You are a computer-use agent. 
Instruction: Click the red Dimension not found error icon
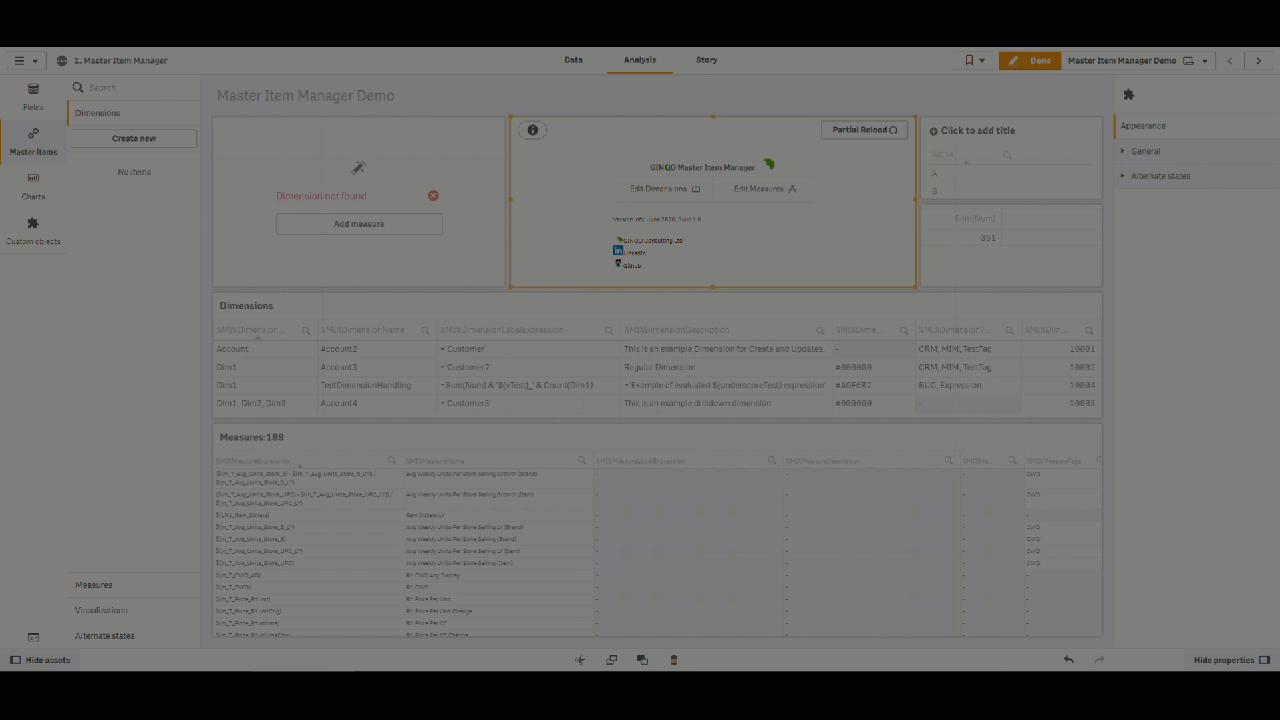(x=433, y=196)
